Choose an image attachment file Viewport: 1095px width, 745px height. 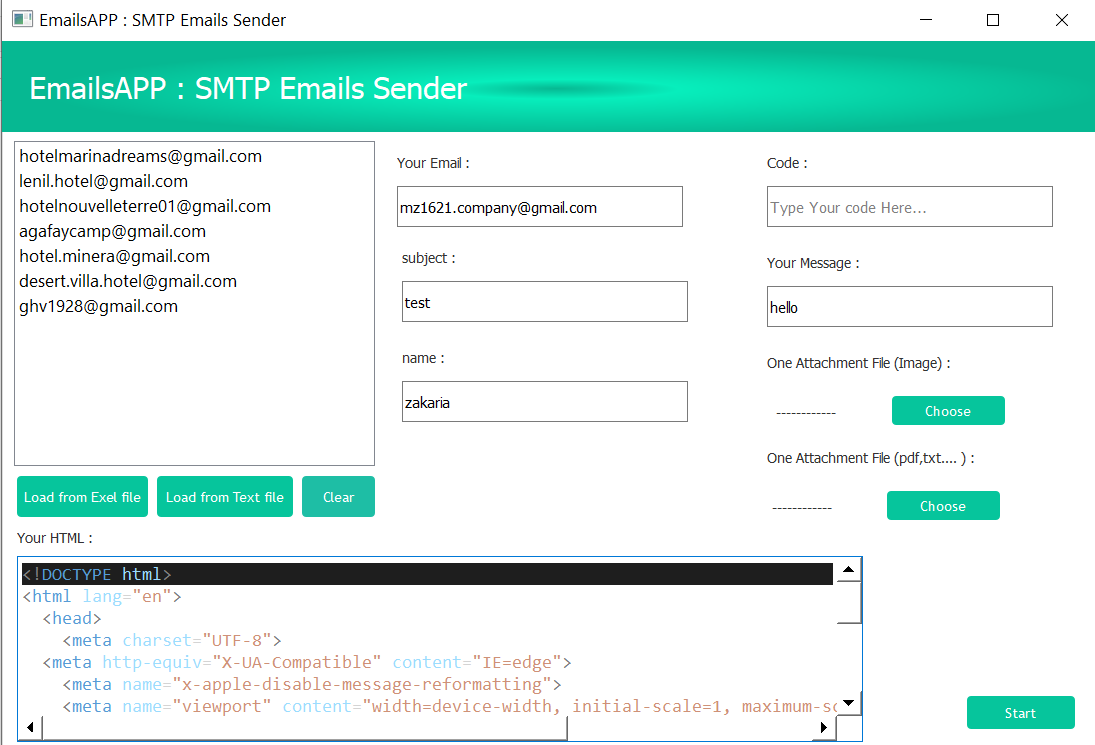(x=948, y=411)
